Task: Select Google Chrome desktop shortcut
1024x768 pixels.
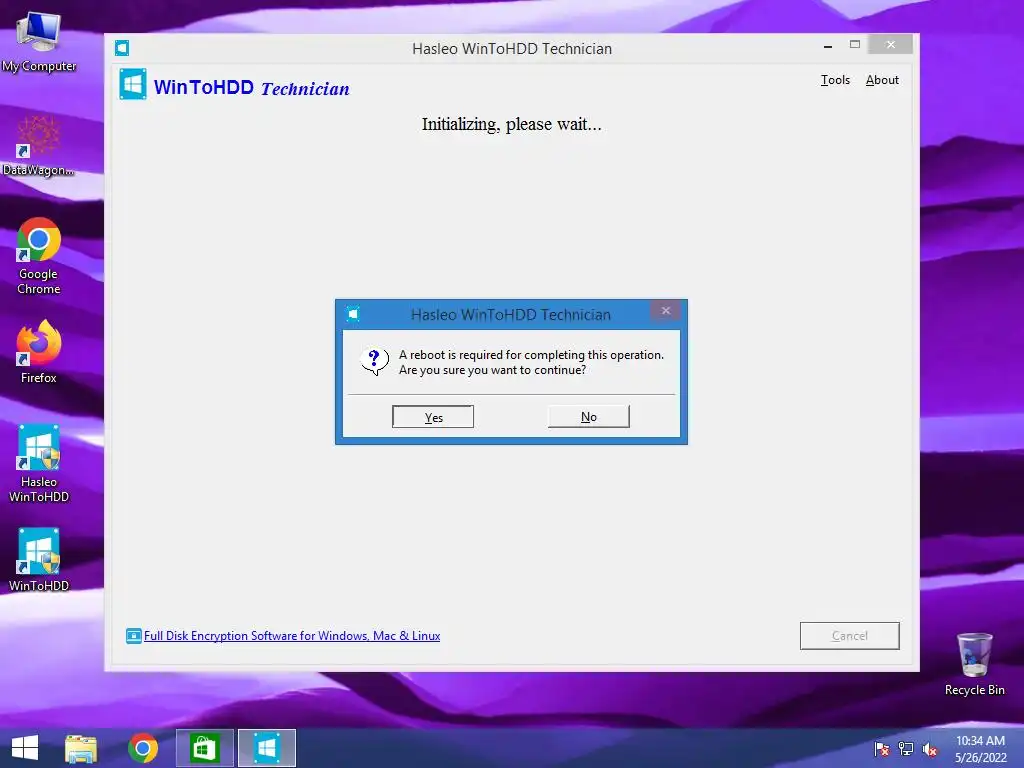Action: (x=39, y=257)
